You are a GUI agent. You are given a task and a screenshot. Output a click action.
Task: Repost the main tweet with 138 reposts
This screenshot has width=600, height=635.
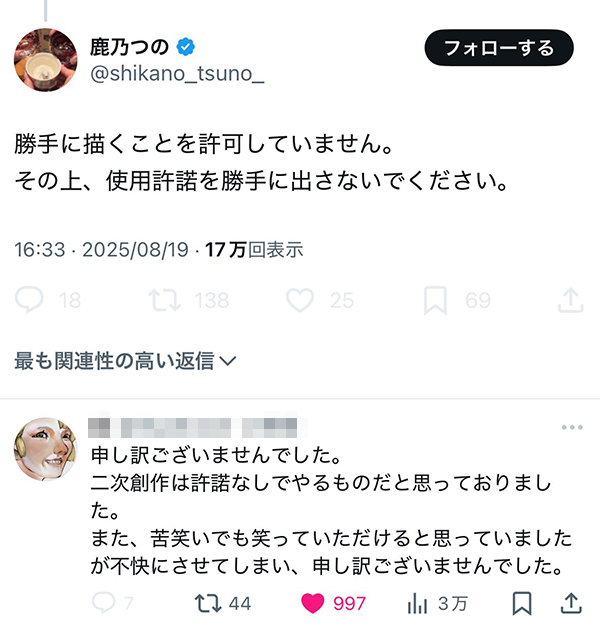pyautogui.click(x=160, y=300)
